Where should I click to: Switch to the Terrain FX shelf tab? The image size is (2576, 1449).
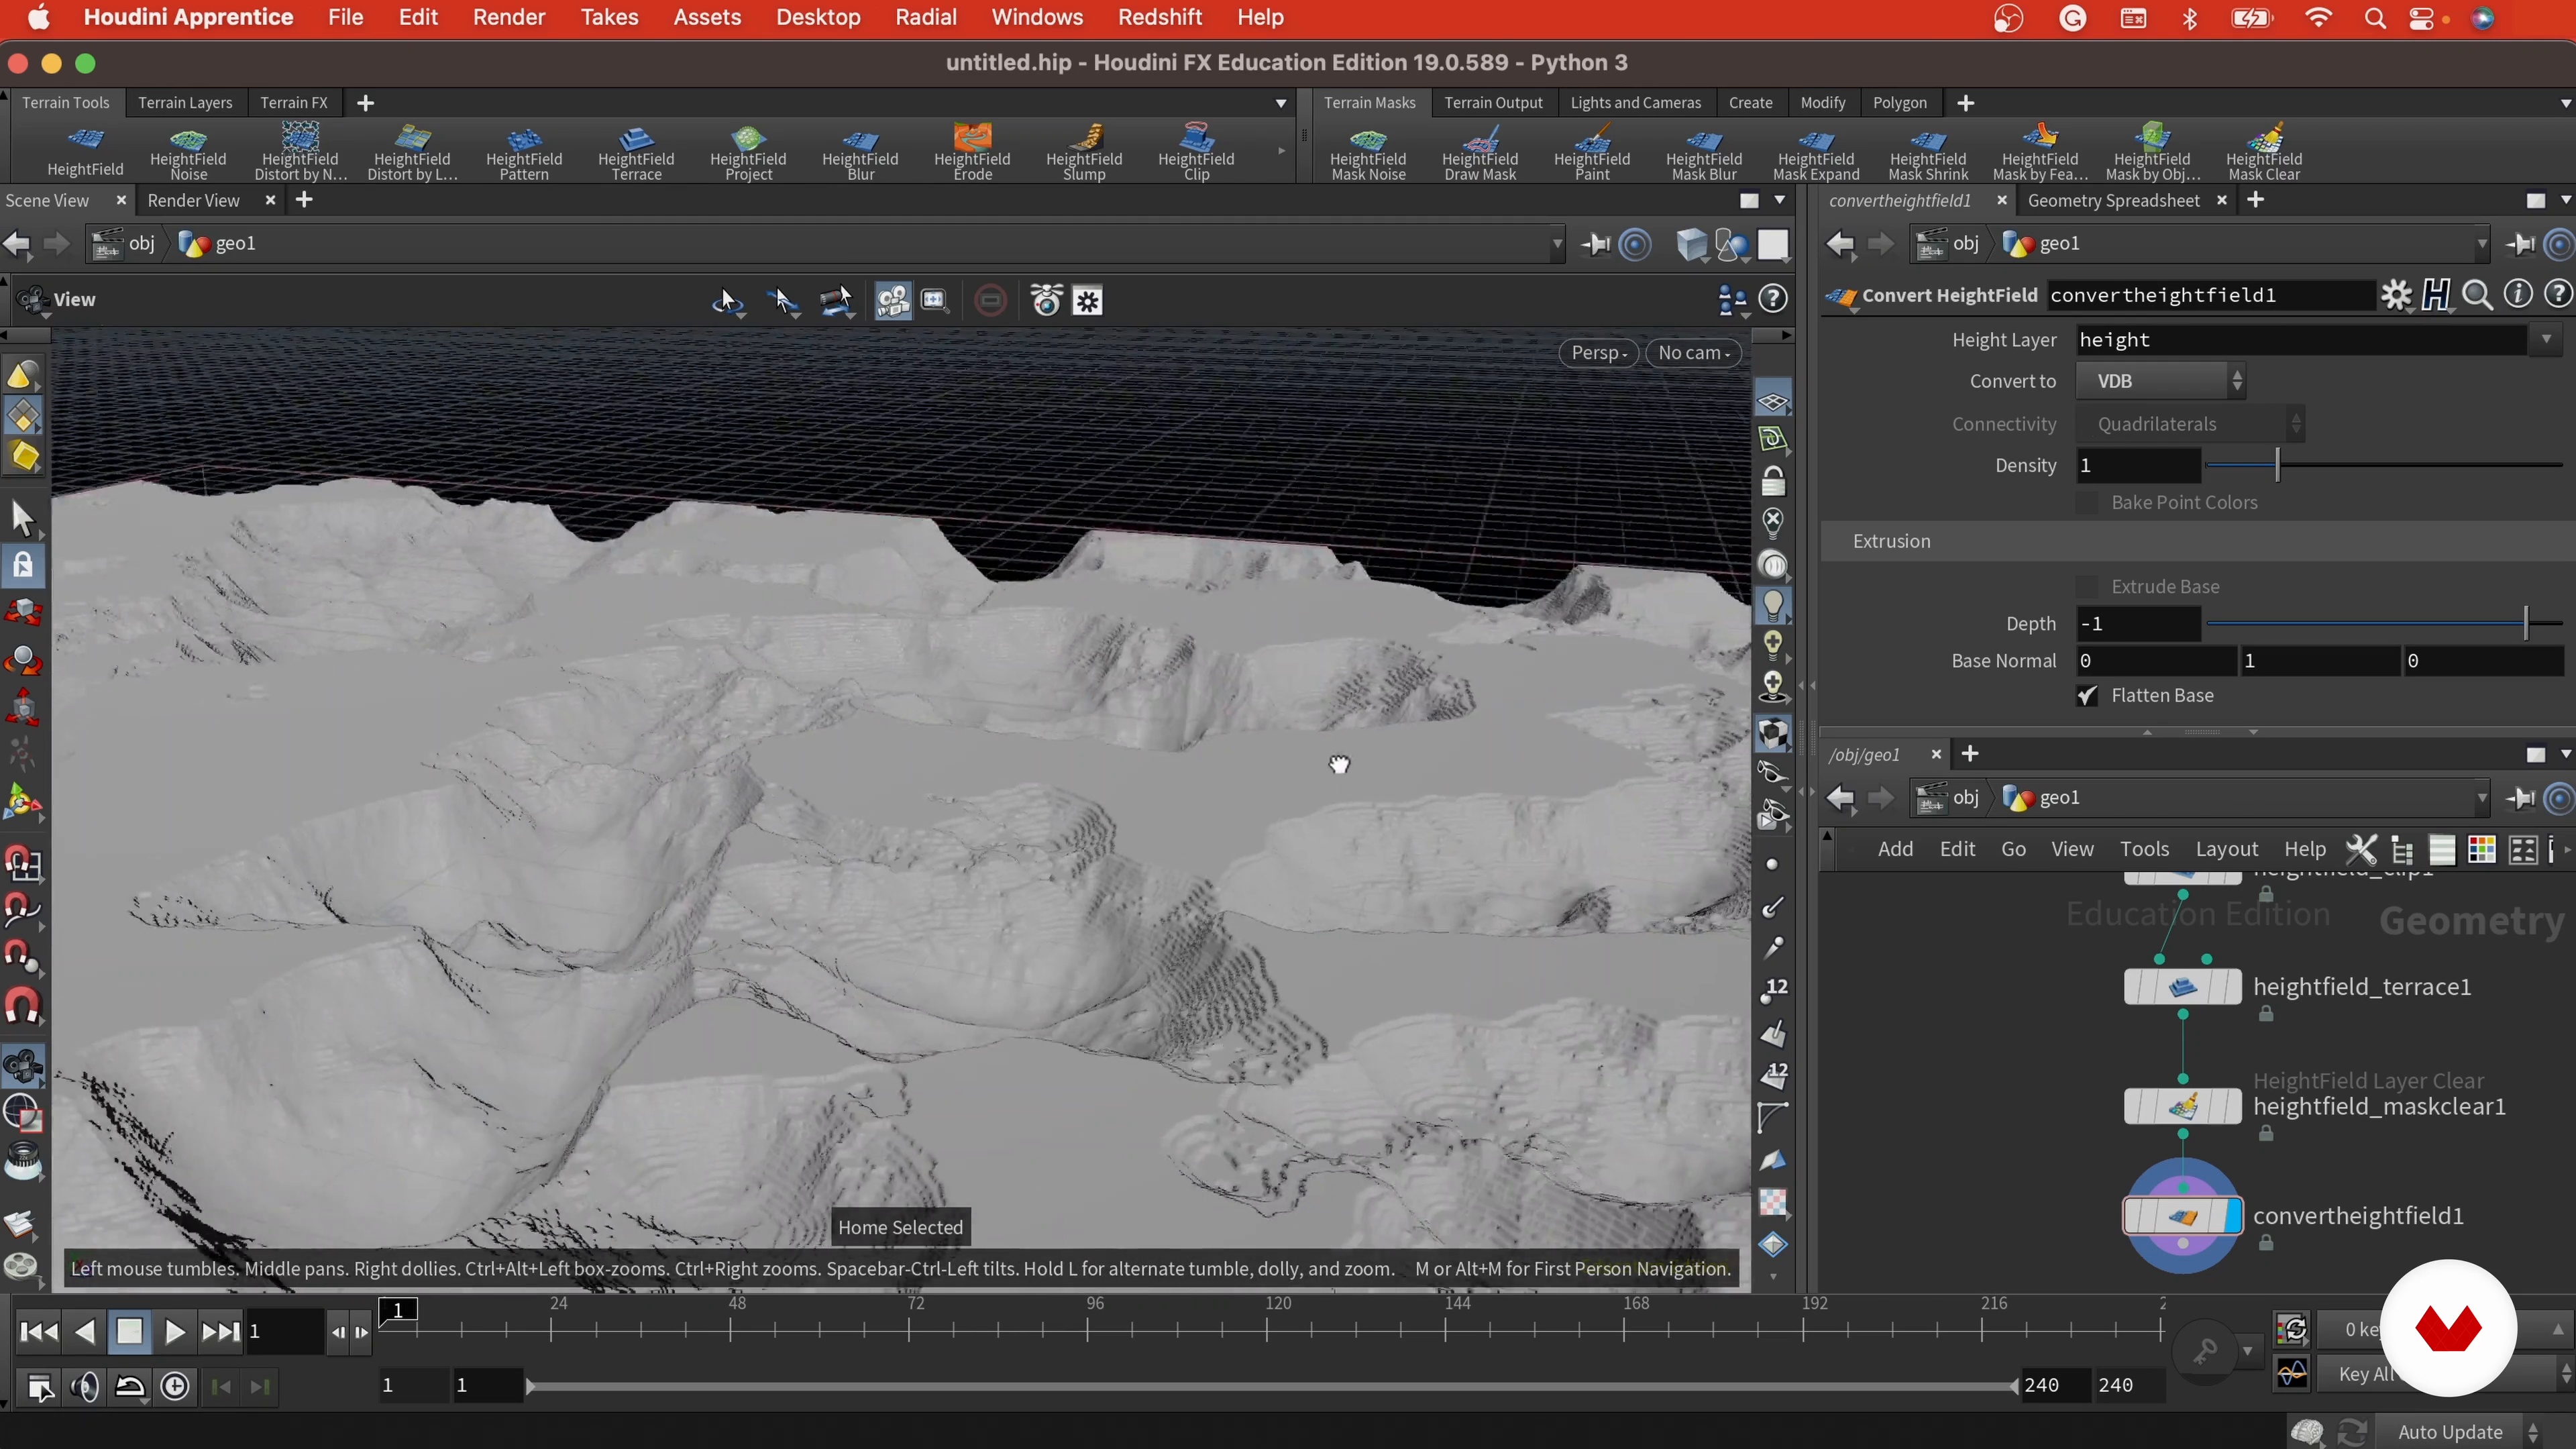pos(294,102)
